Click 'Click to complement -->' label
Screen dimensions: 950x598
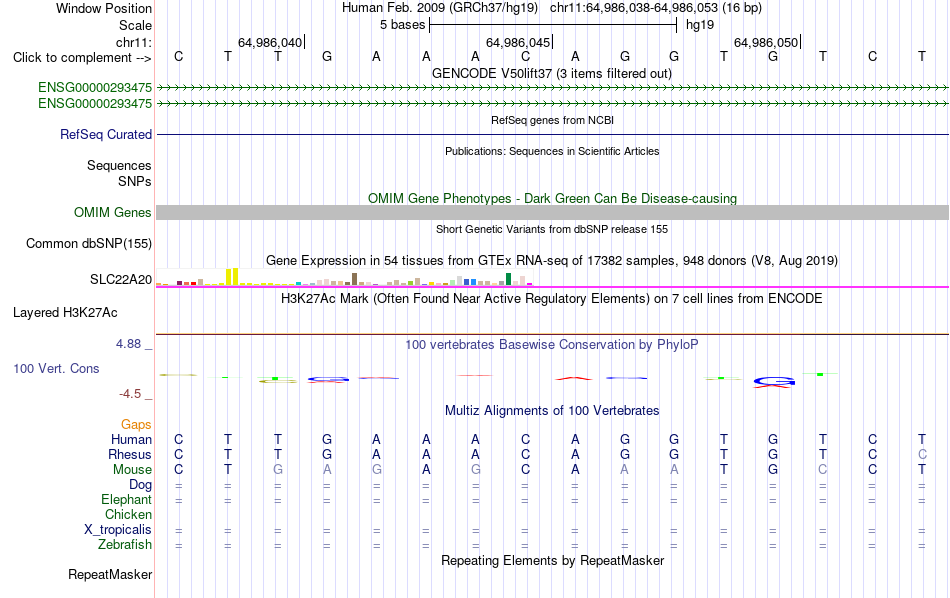pos(82,58)
